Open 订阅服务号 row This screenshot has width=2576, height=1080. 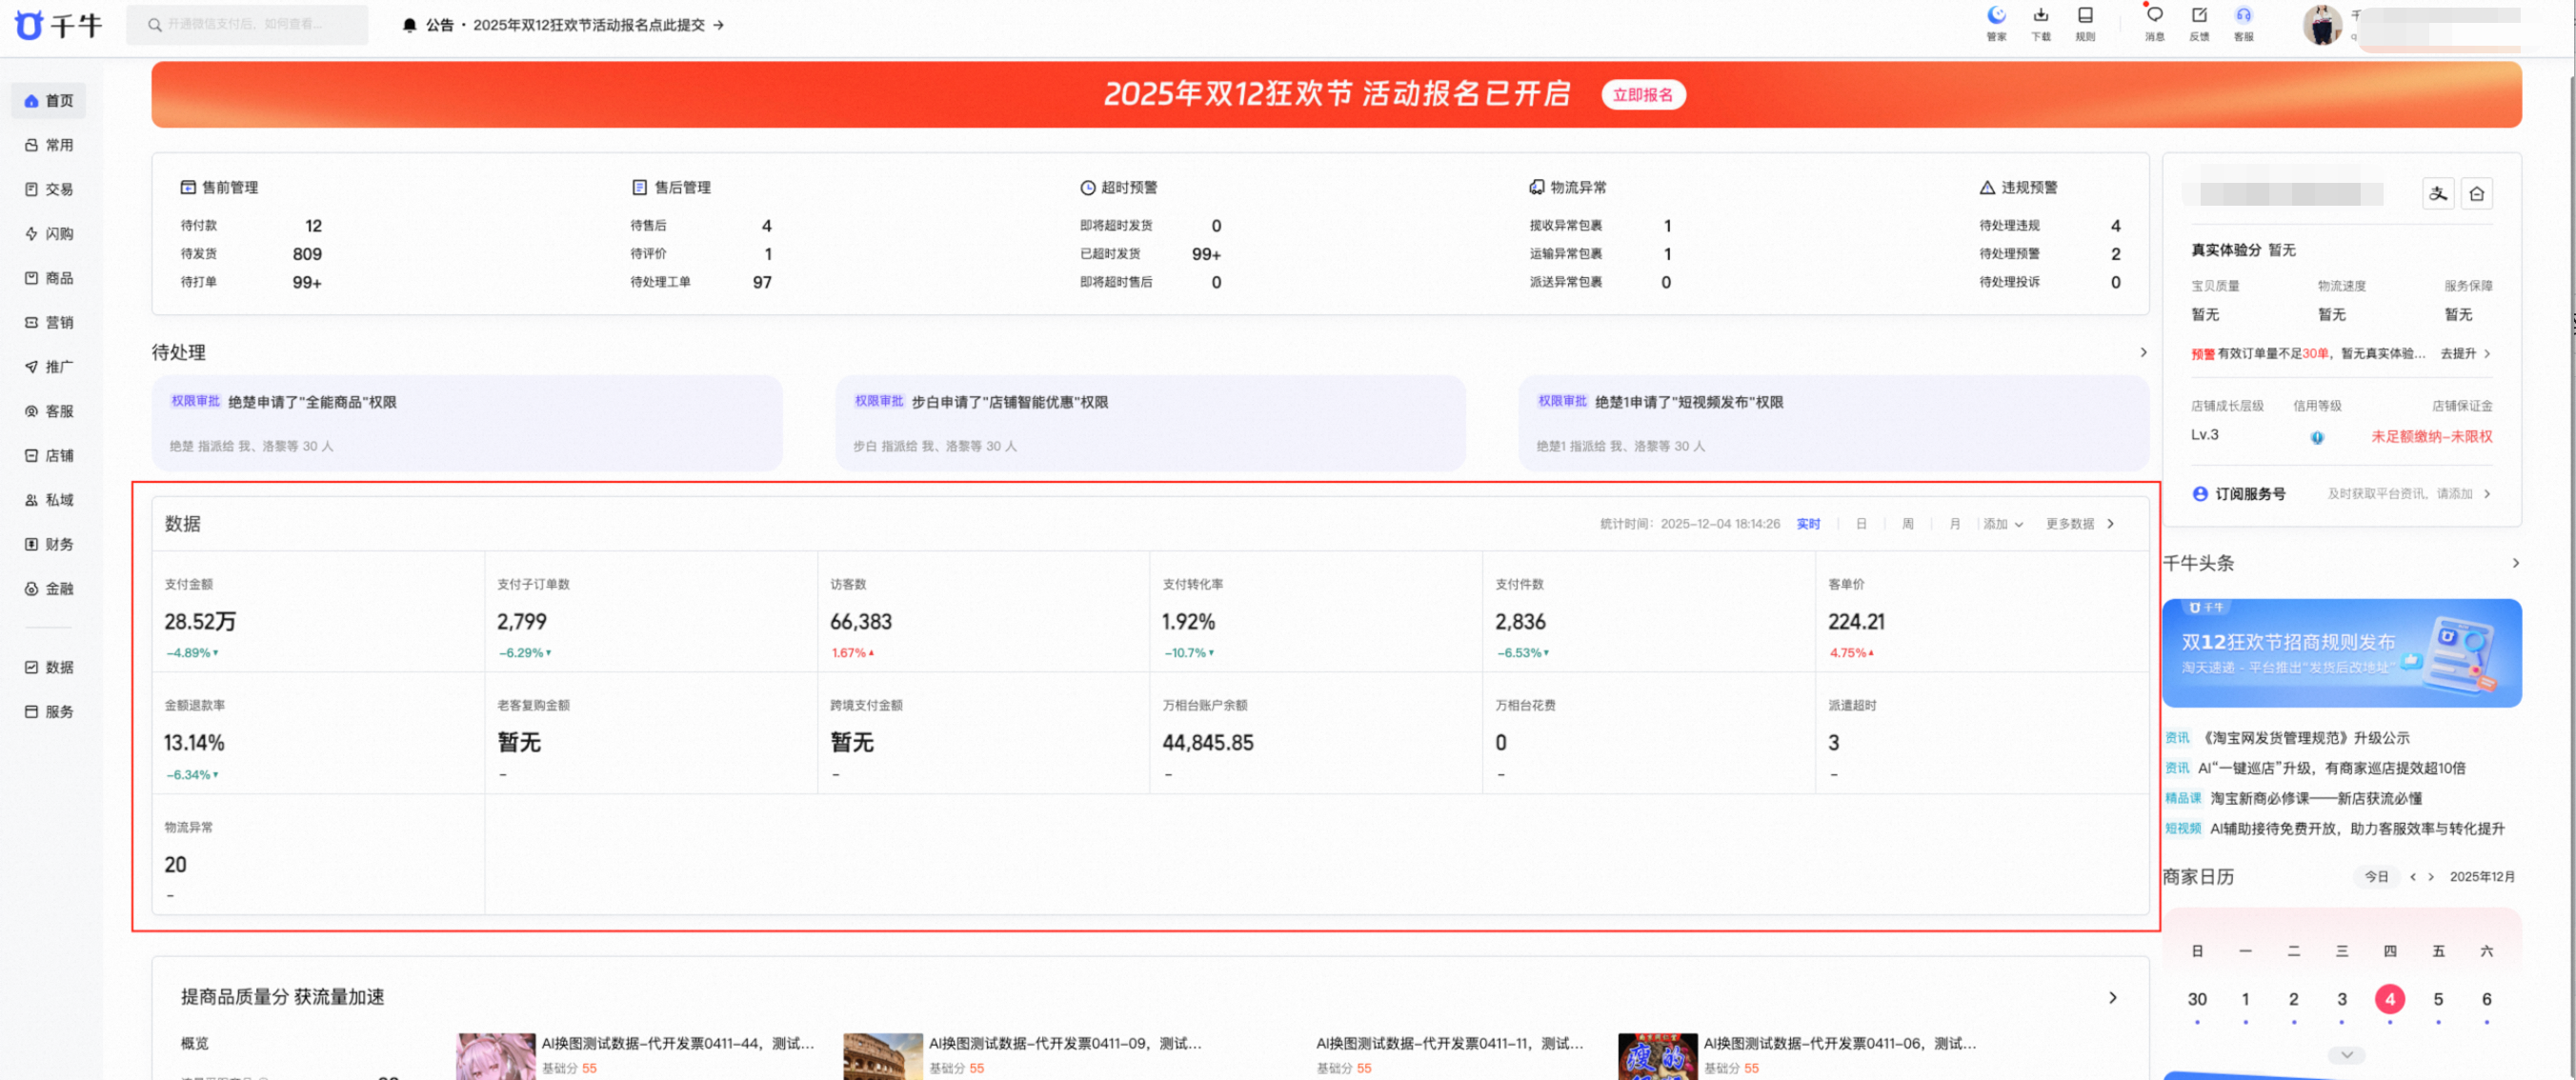tap(2341, 494)
